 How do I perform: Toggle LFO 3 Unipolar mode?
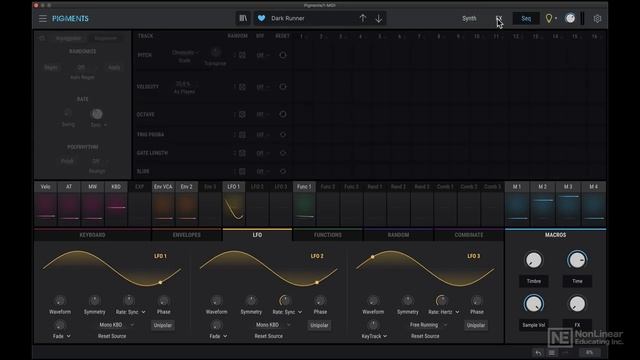[x=476, y=325]
